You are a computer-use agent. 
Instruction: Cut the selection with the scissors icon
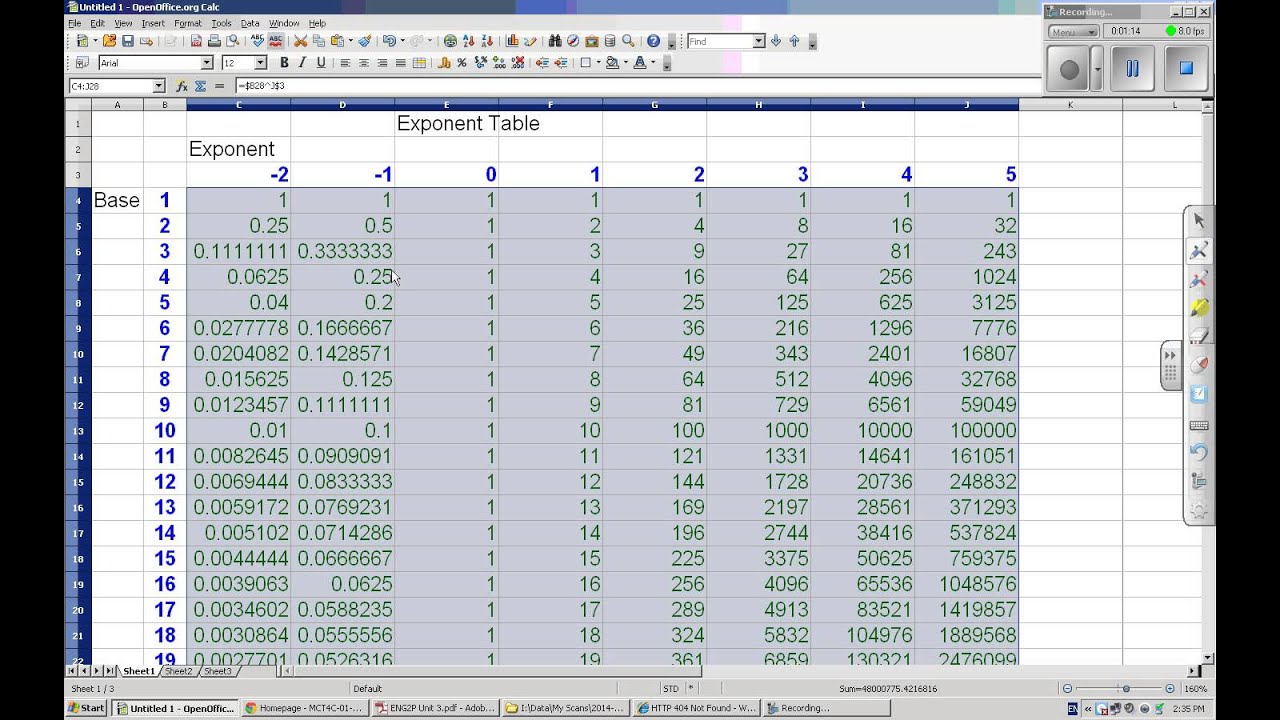click(301, 41)
